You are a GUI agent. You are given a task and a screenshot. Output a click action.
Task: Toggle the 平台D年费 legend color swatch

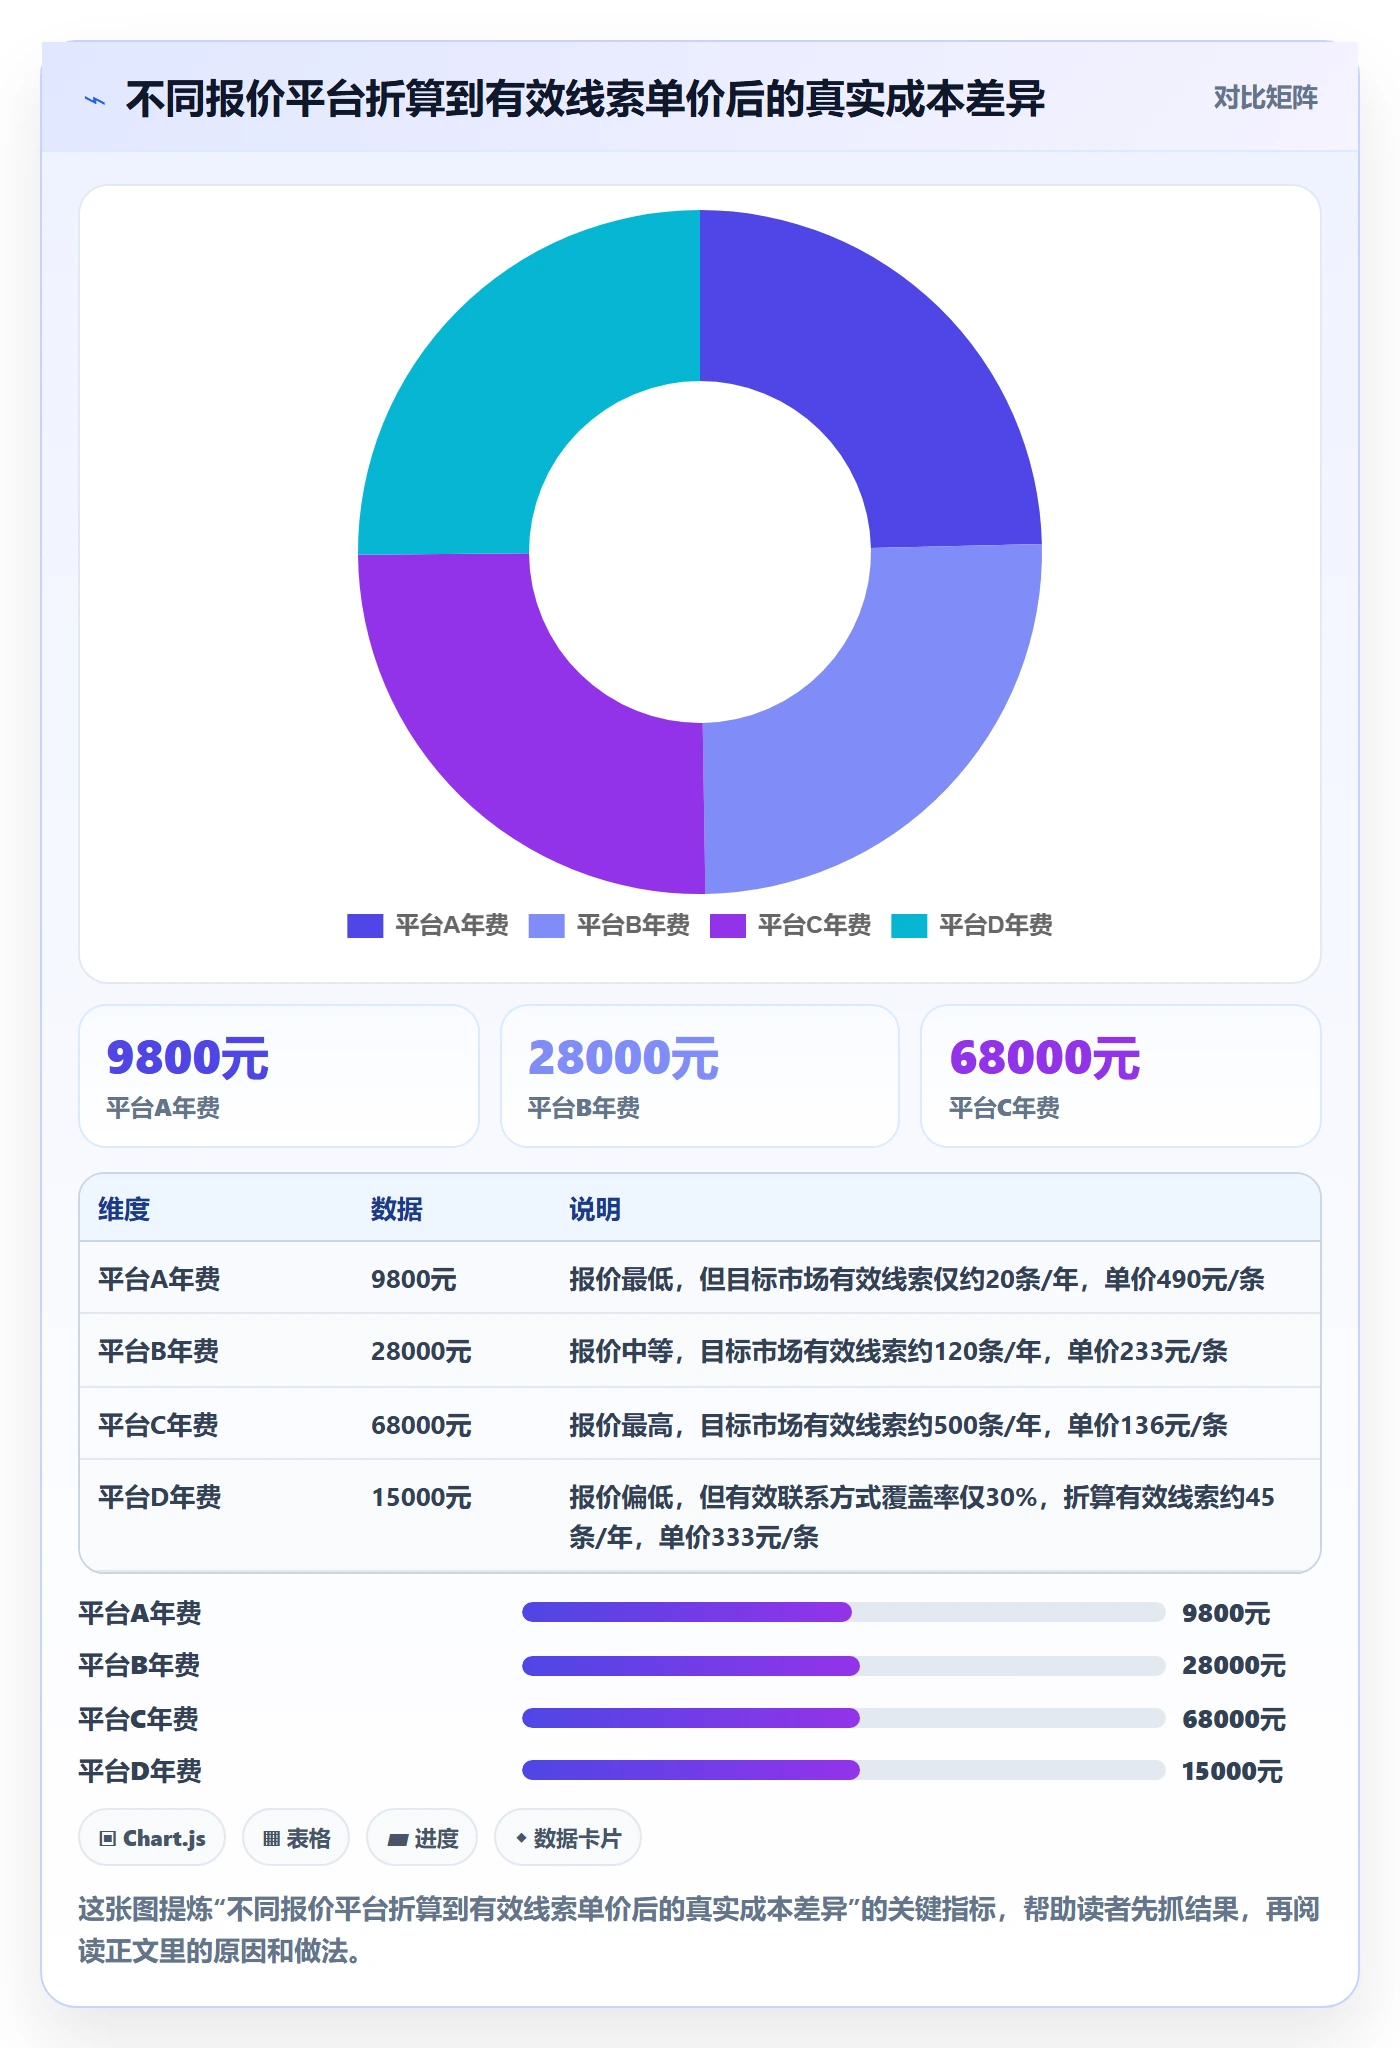909,926
